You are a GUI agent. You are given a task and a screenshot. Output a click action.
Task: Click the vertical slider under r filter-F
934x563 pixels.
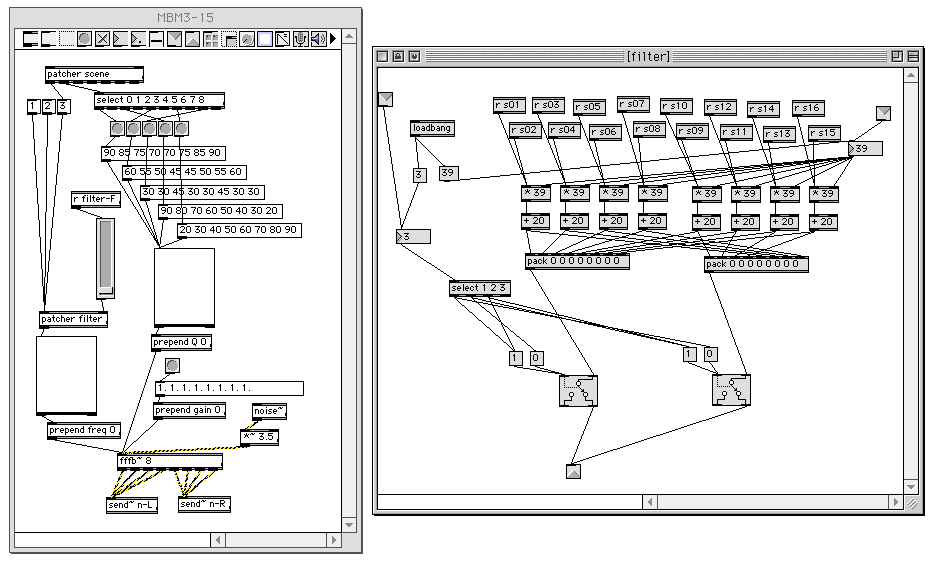[x=105, y=259]
